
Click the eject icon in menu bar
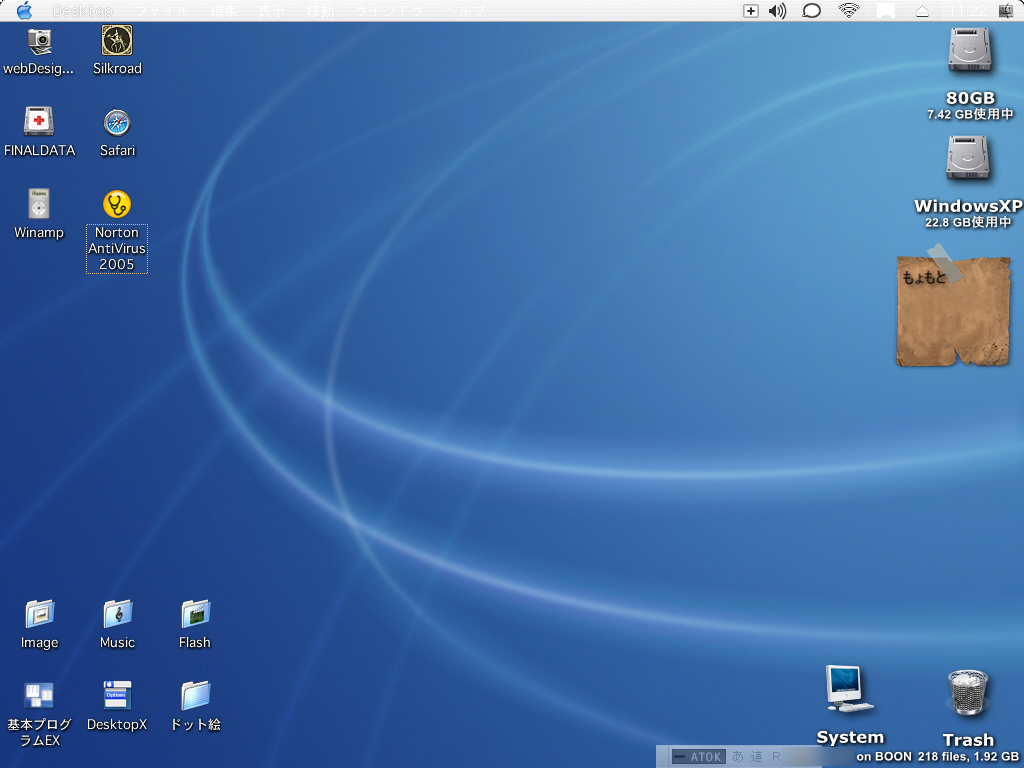pos(922,11)
